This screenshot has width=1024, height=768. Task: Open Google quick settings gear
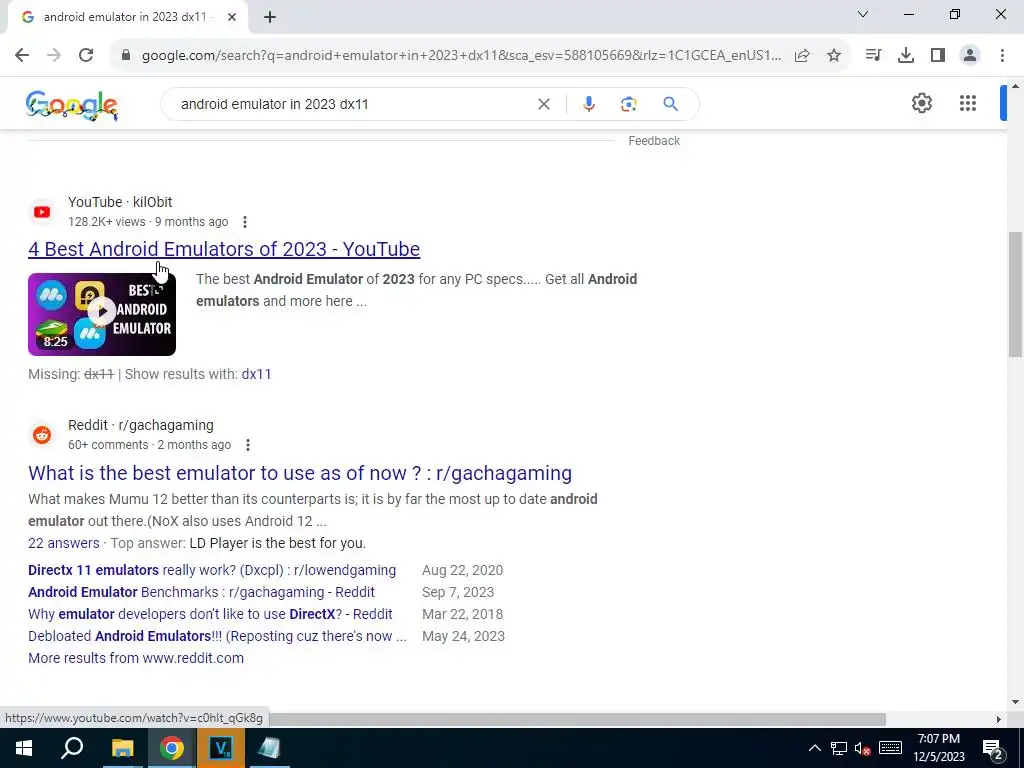click(921, 103)
